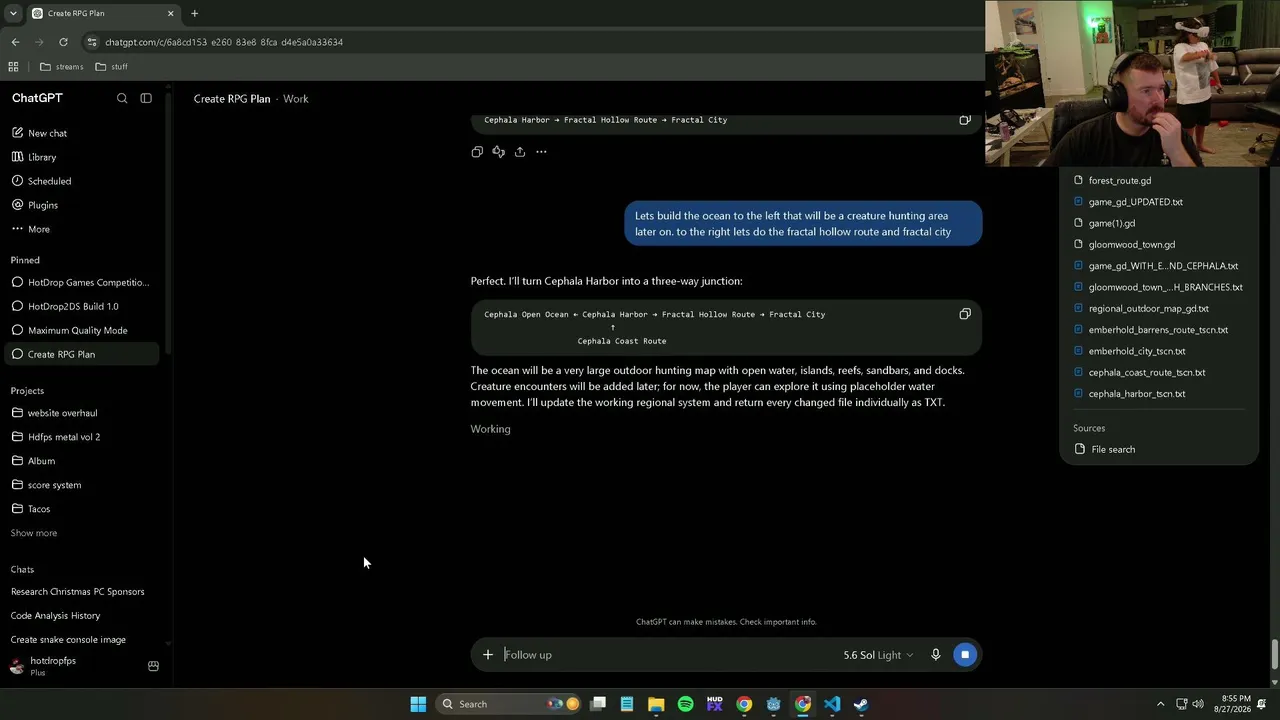Collapse the ChatGPT sidebar panel
The width and height of the screenshot is (1280, 720).
tap(146, 98)
